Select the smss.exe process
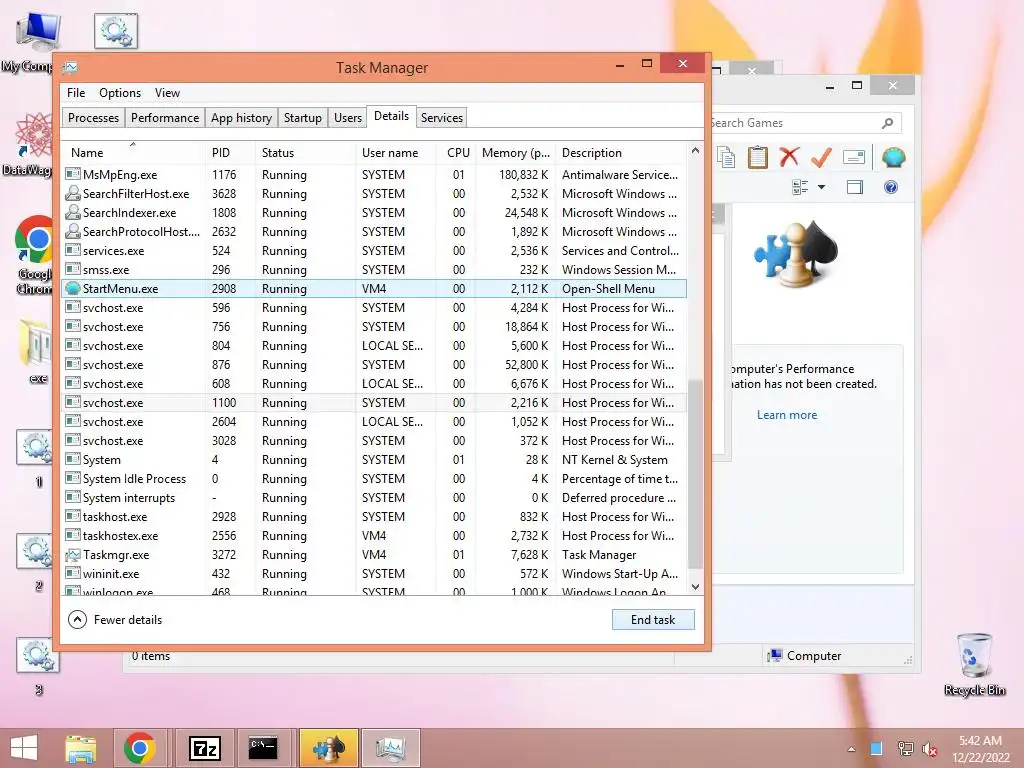Viewport: 1024px width, 768px height. click(374, 270)
